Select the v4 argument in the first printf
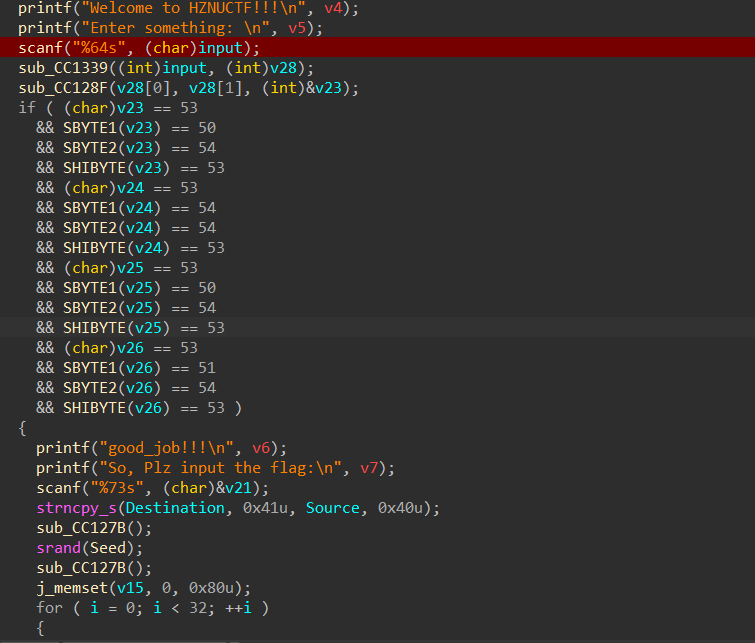Screen dimensions: 755x643 333,8
